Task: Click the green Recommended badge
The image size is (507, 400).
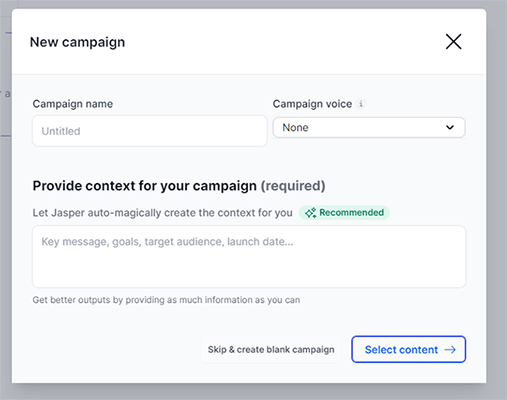Action: click(x=344, y=213)
